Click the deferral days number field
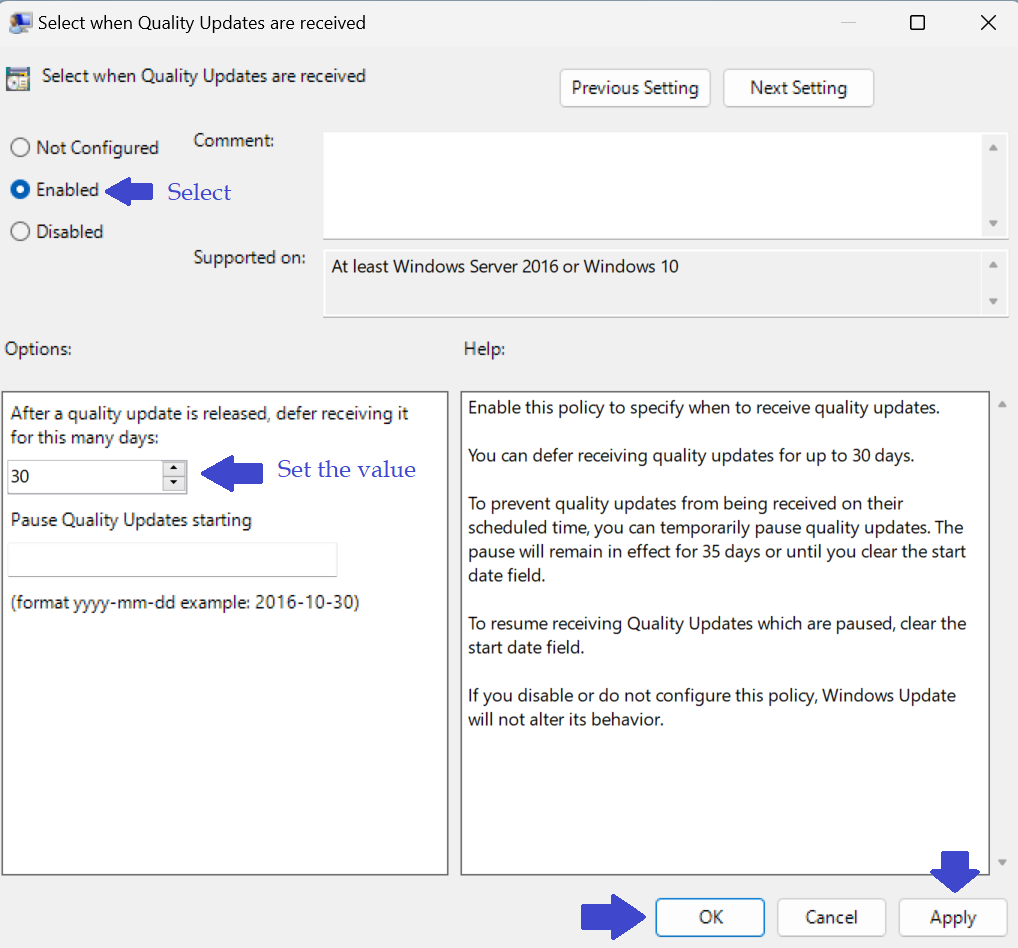The height and width of the screenshot is (948, 1018). click(x=84, y=477)
